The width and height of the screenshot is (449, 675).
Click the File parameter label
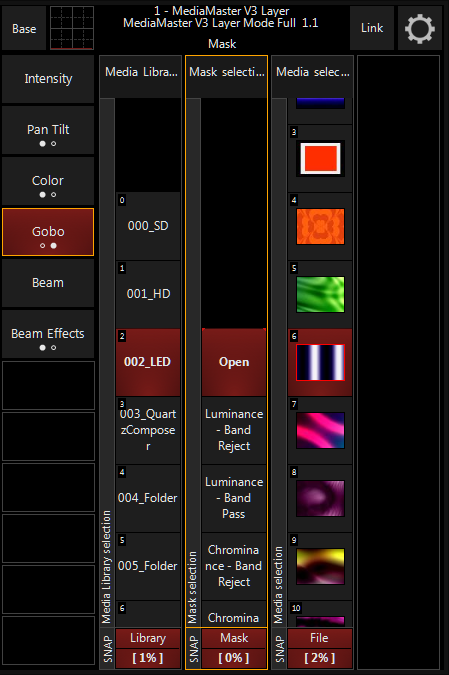tap(320, 638)
